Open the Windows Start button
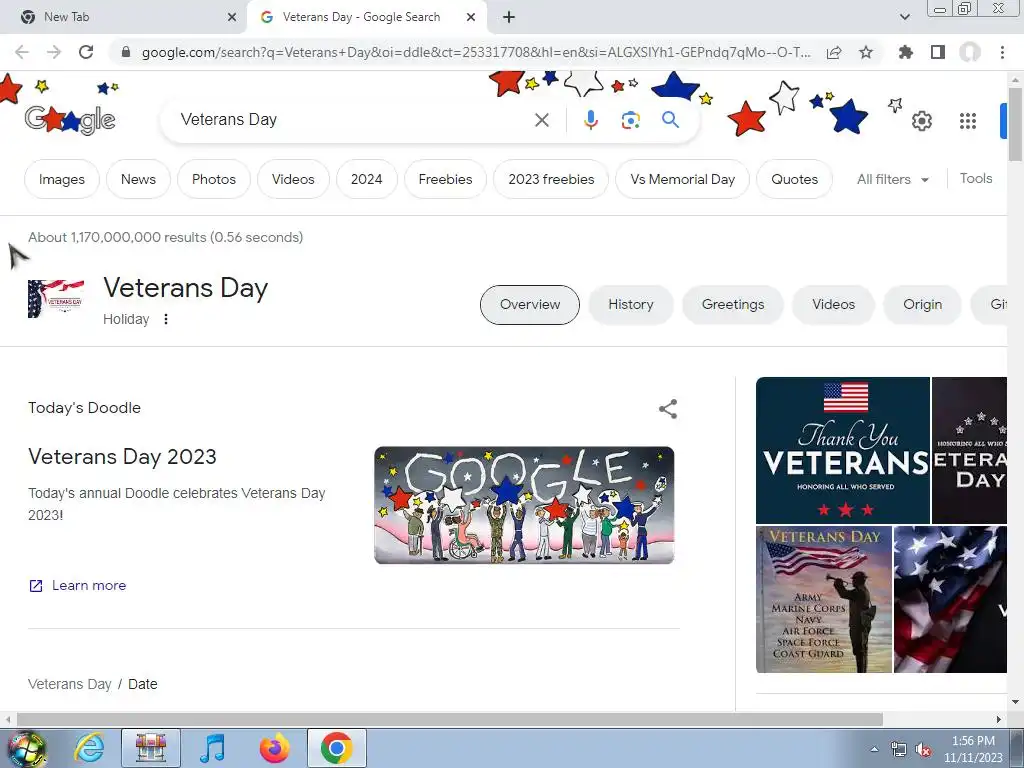The image size is (1024, 768). tap(26, 748)
